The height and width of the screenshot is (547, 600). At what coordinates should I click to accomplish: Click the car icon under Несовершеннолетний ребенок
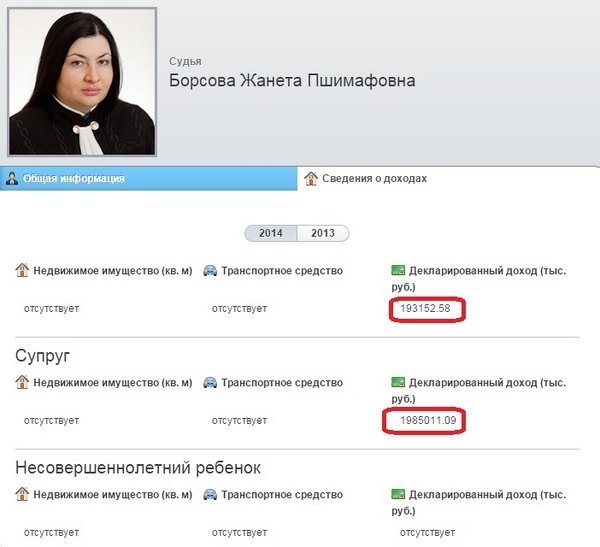210,495
